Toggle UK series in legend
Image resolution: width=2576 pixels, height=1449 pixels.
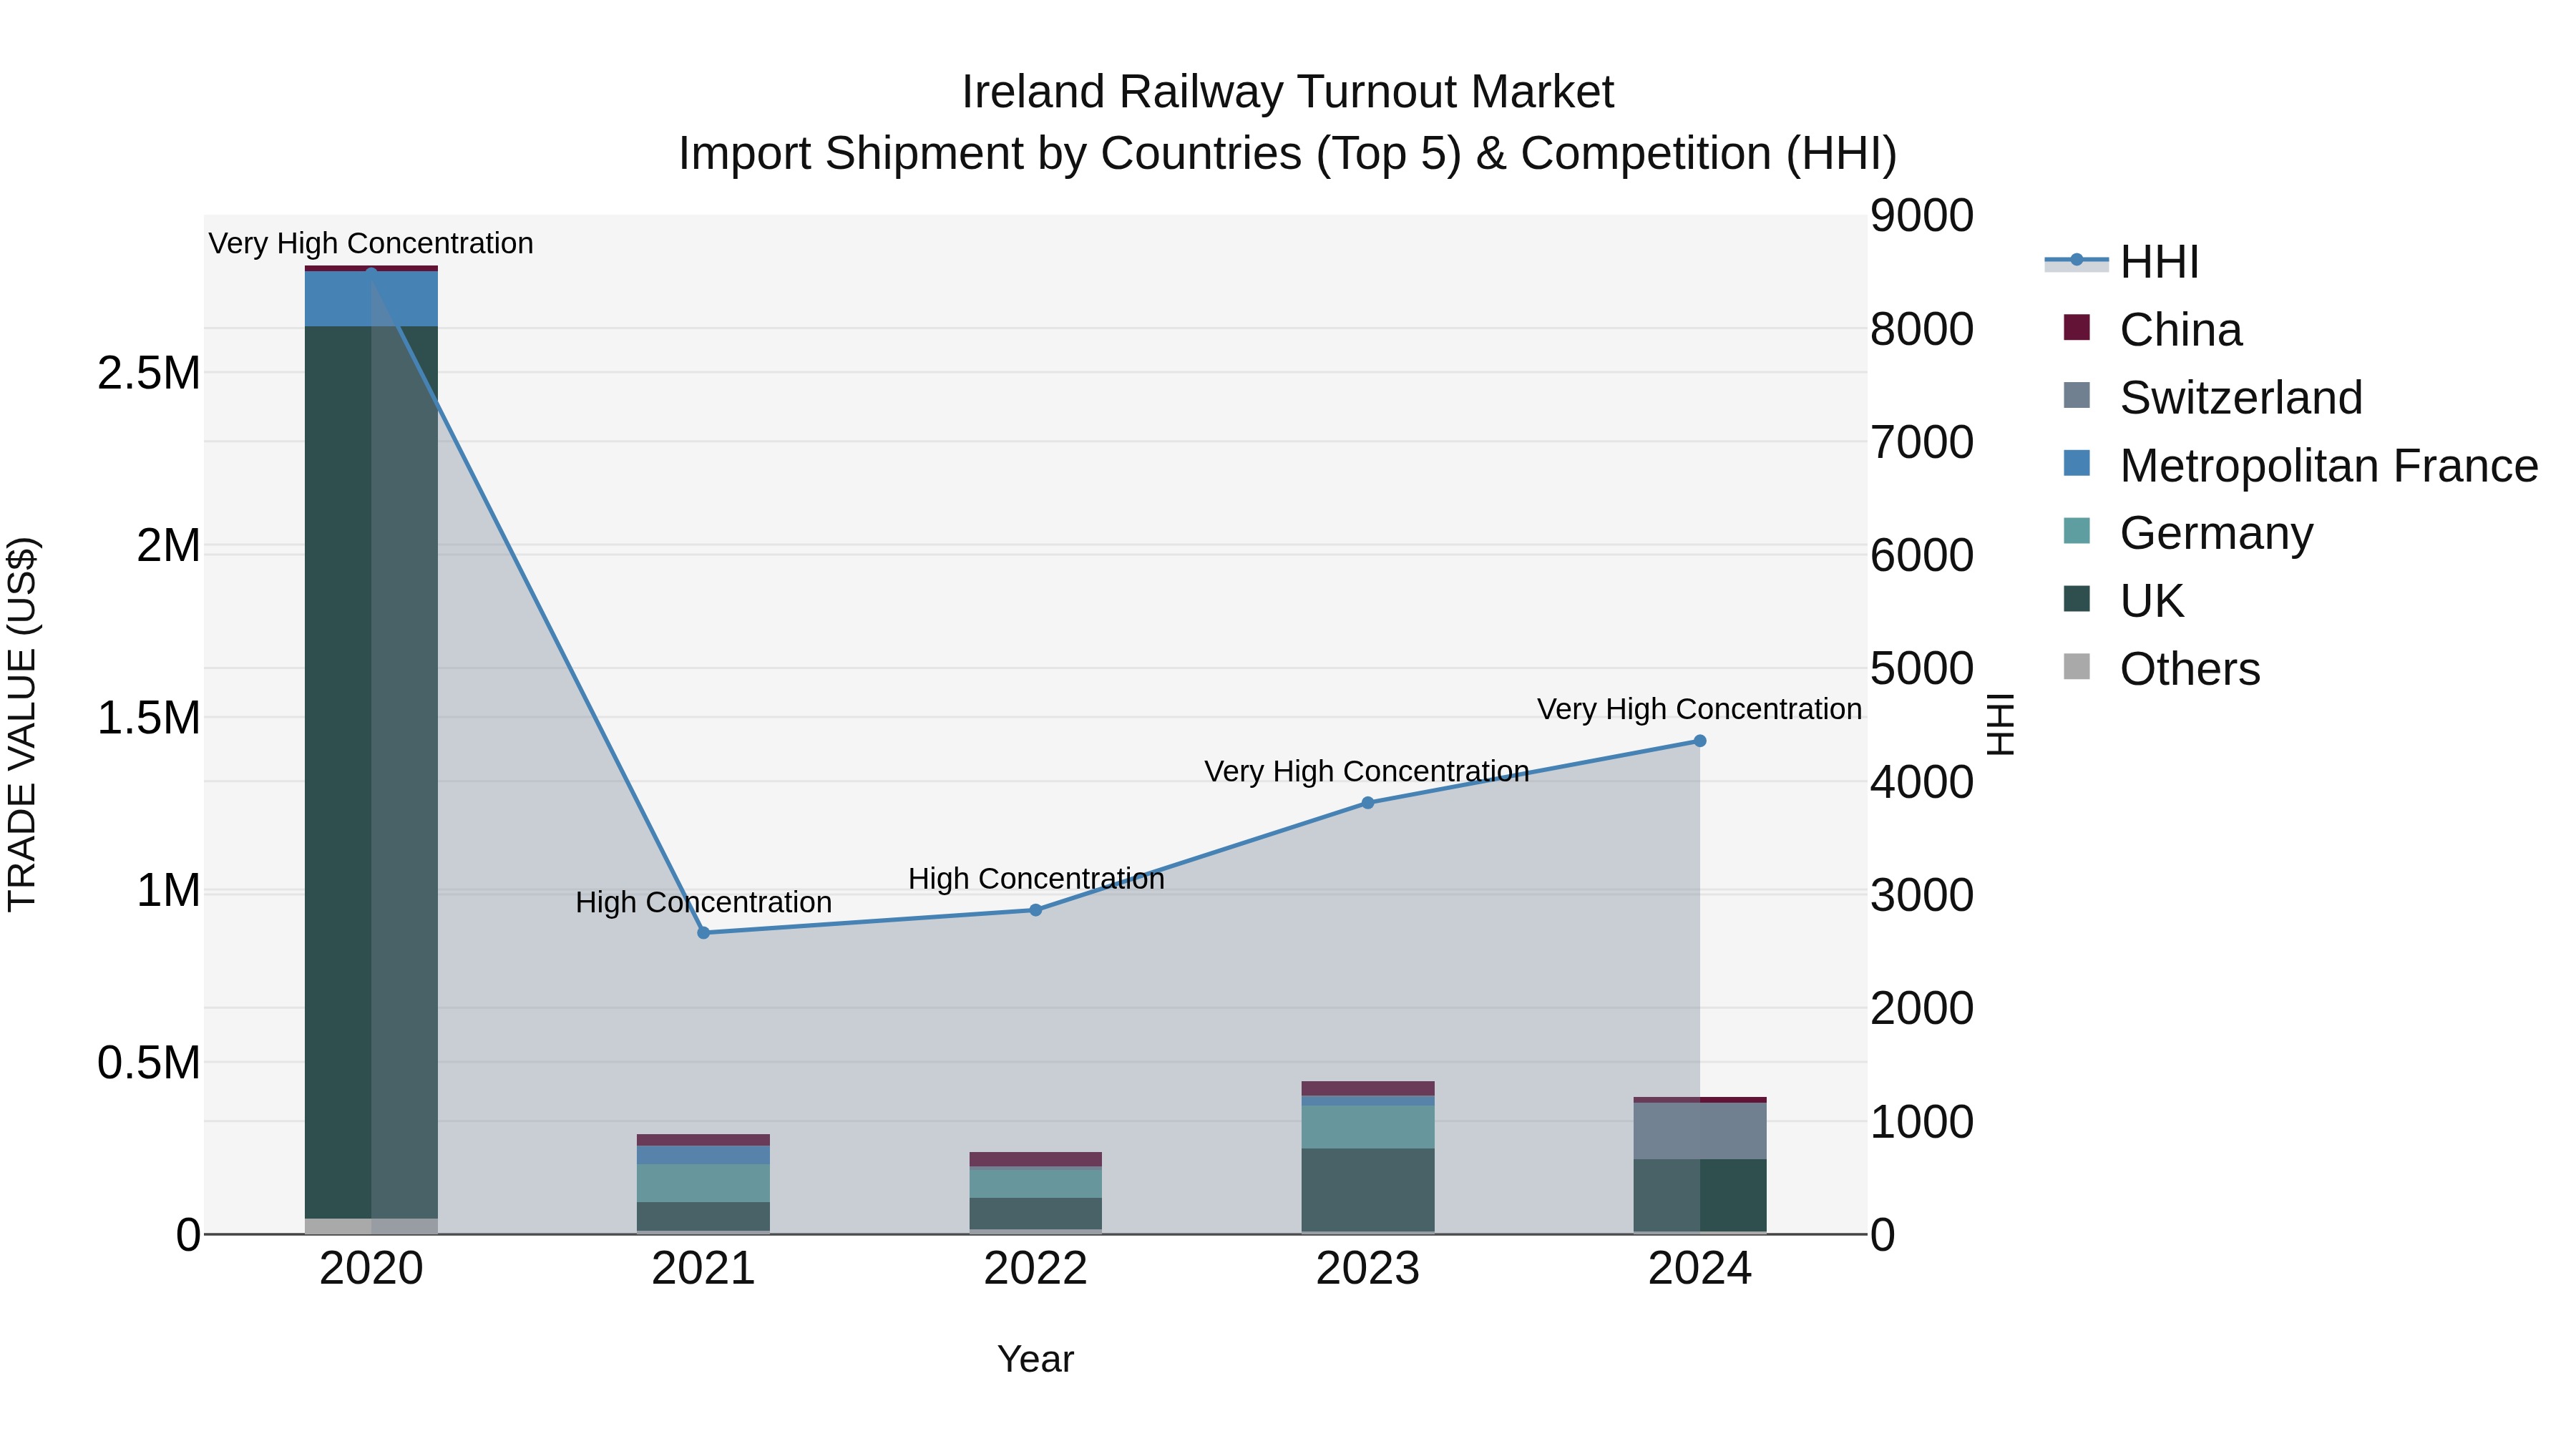tap(2123, 601)
